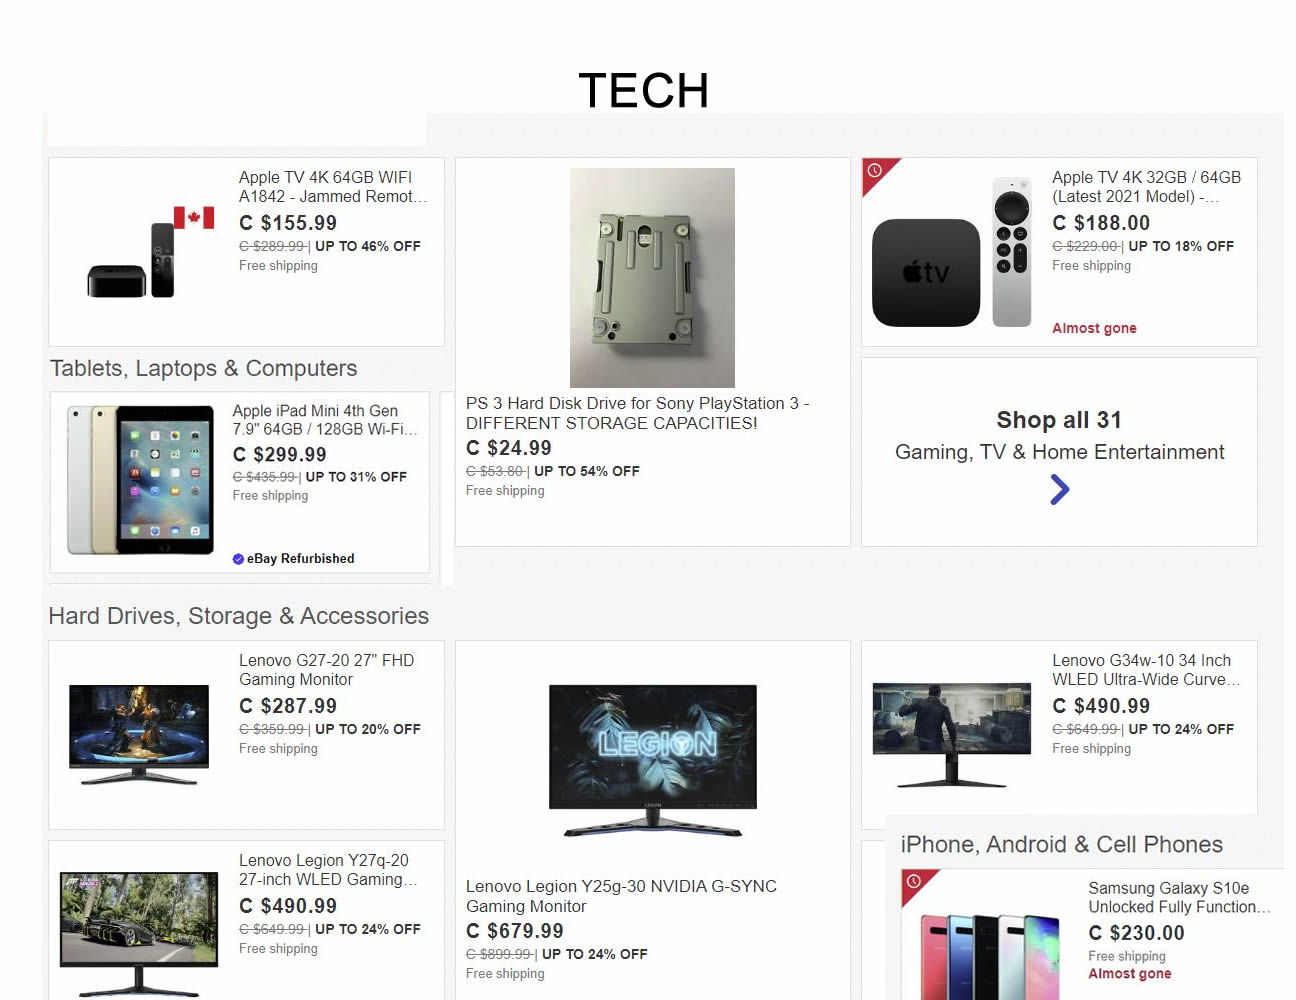The width and height of the screenshot is (1296, 1000).
Task: Open the Lenovo Legion Y27q-20 monitor image
Action: click(139, 934)
